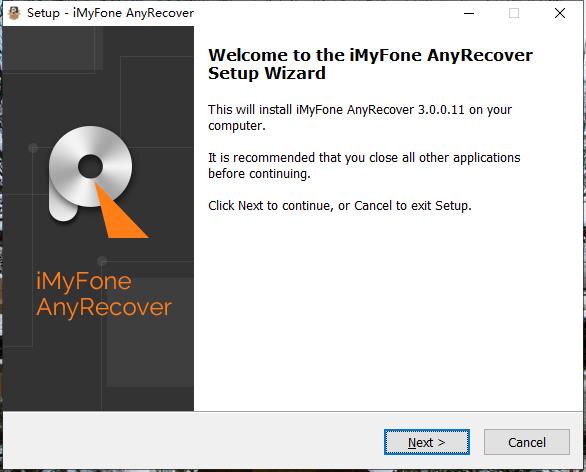The height and width of the screenshot is (472, 586).
Task: Click the setup icon in title bar
Action: [14, 13]
